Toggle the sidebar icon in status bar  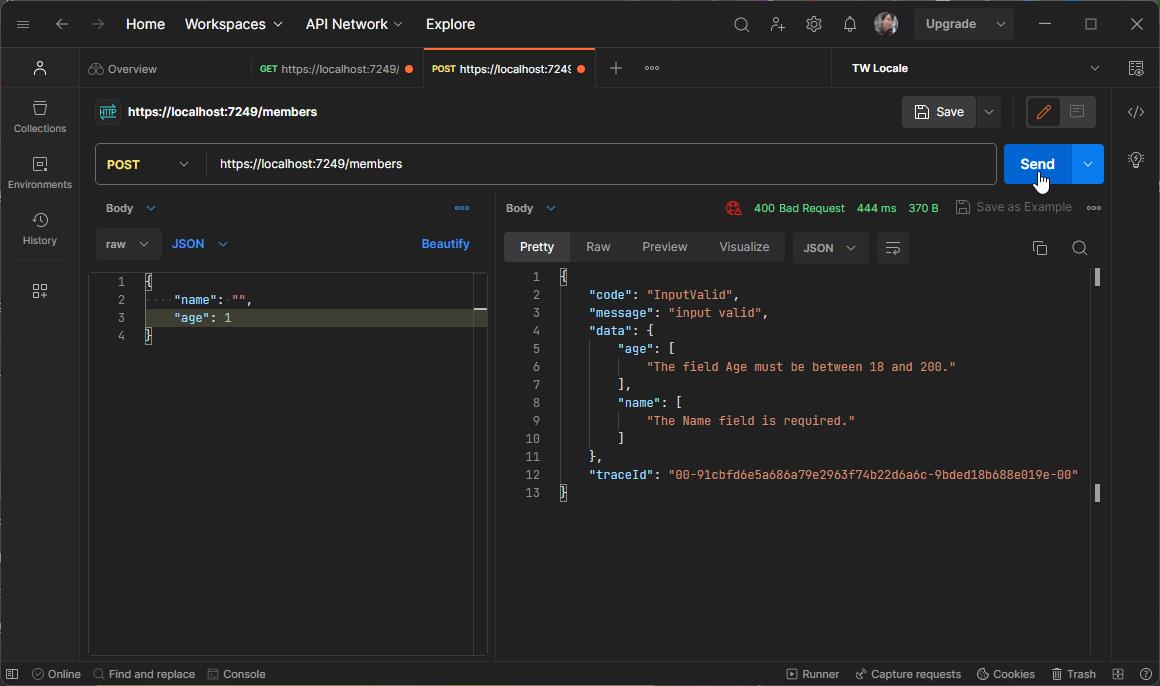click(12, 674)
